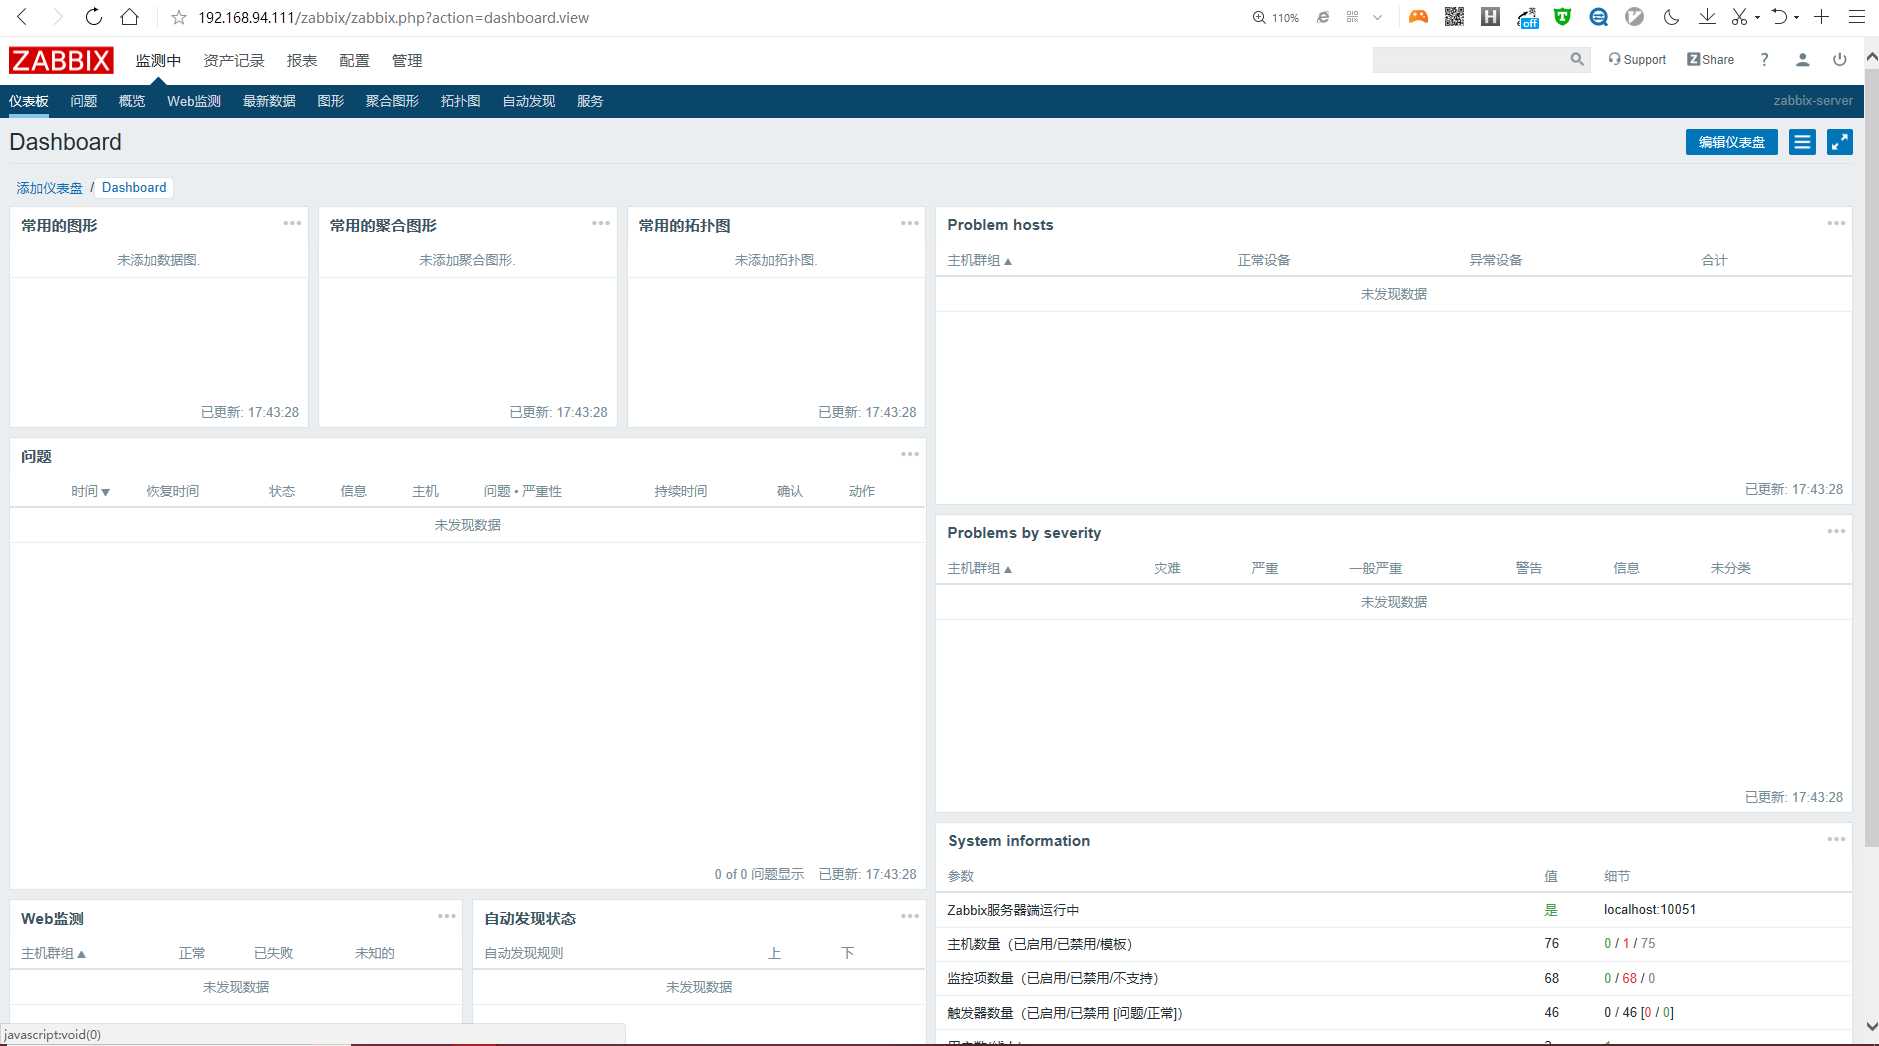Sort Problem hosts by 主机群组 column
Image resolution: width=1879 pixels, height=1046 pixels.
coord(979,260)
